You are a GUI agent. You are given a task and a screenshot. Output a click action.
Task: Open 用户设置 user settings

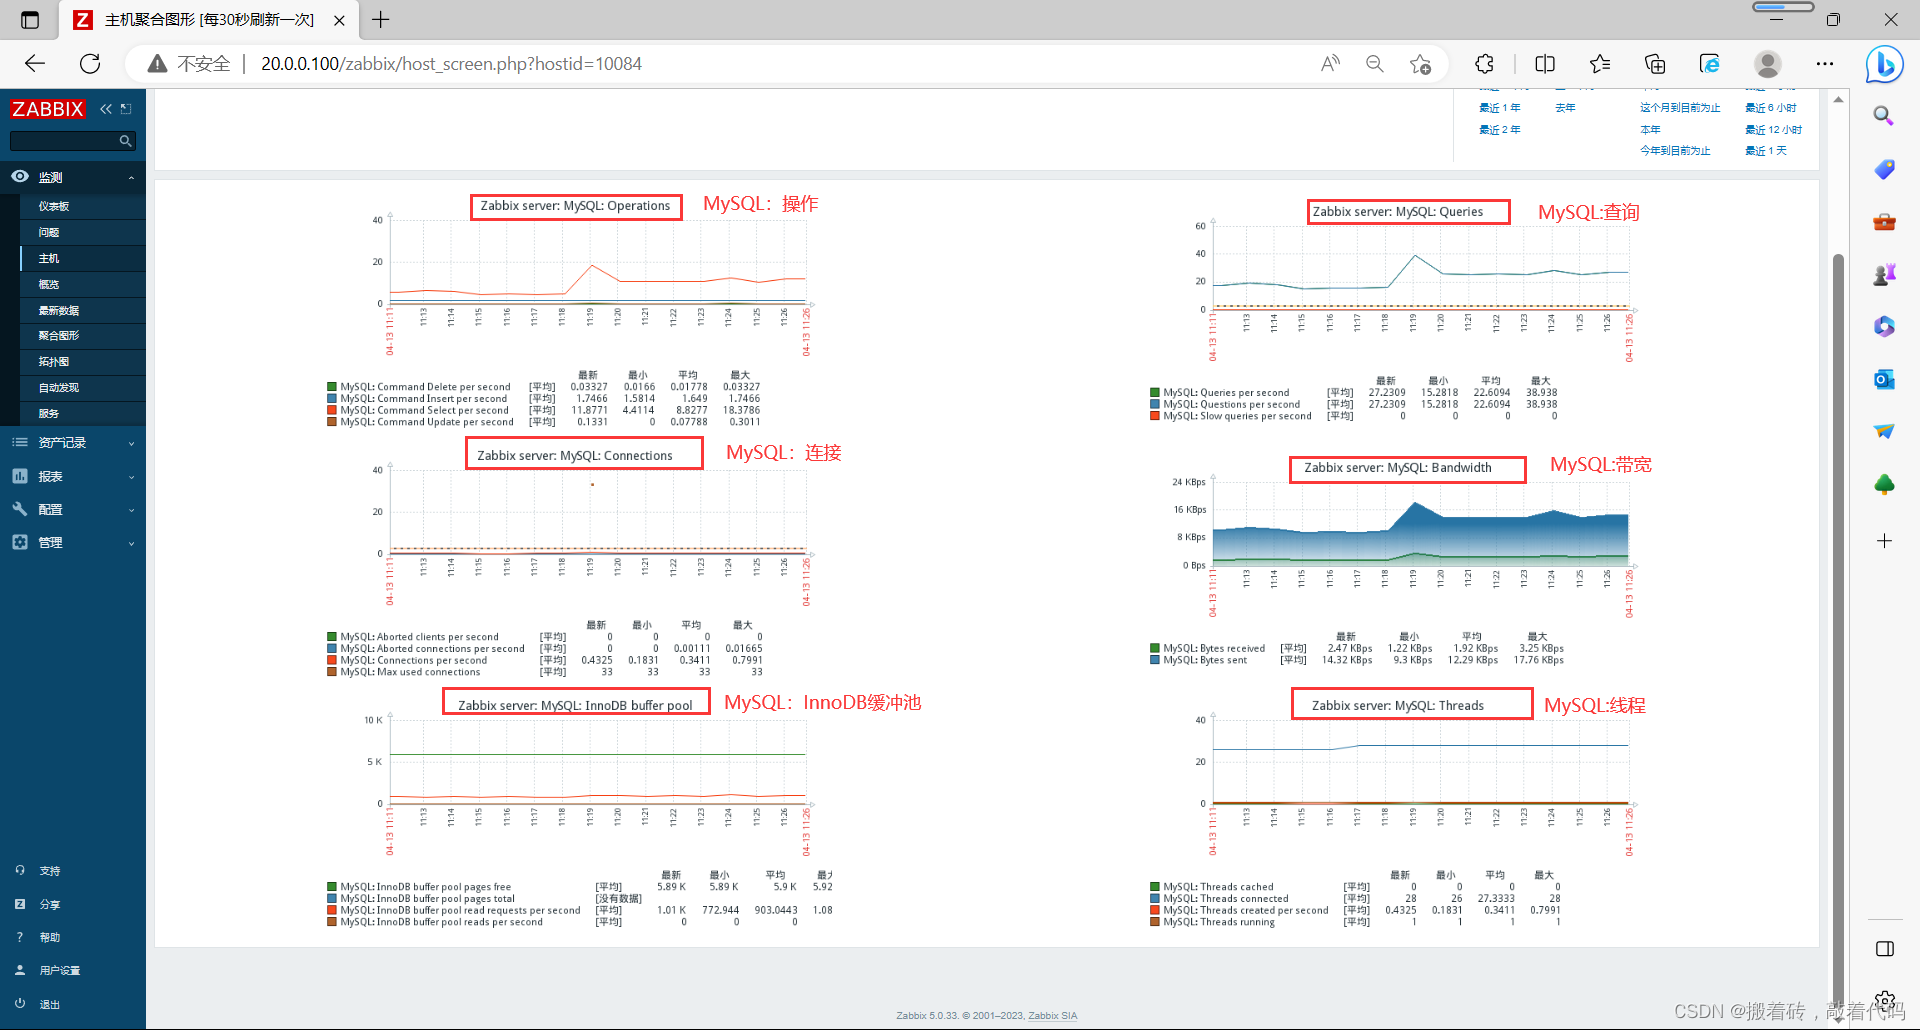tap(60, 970)
